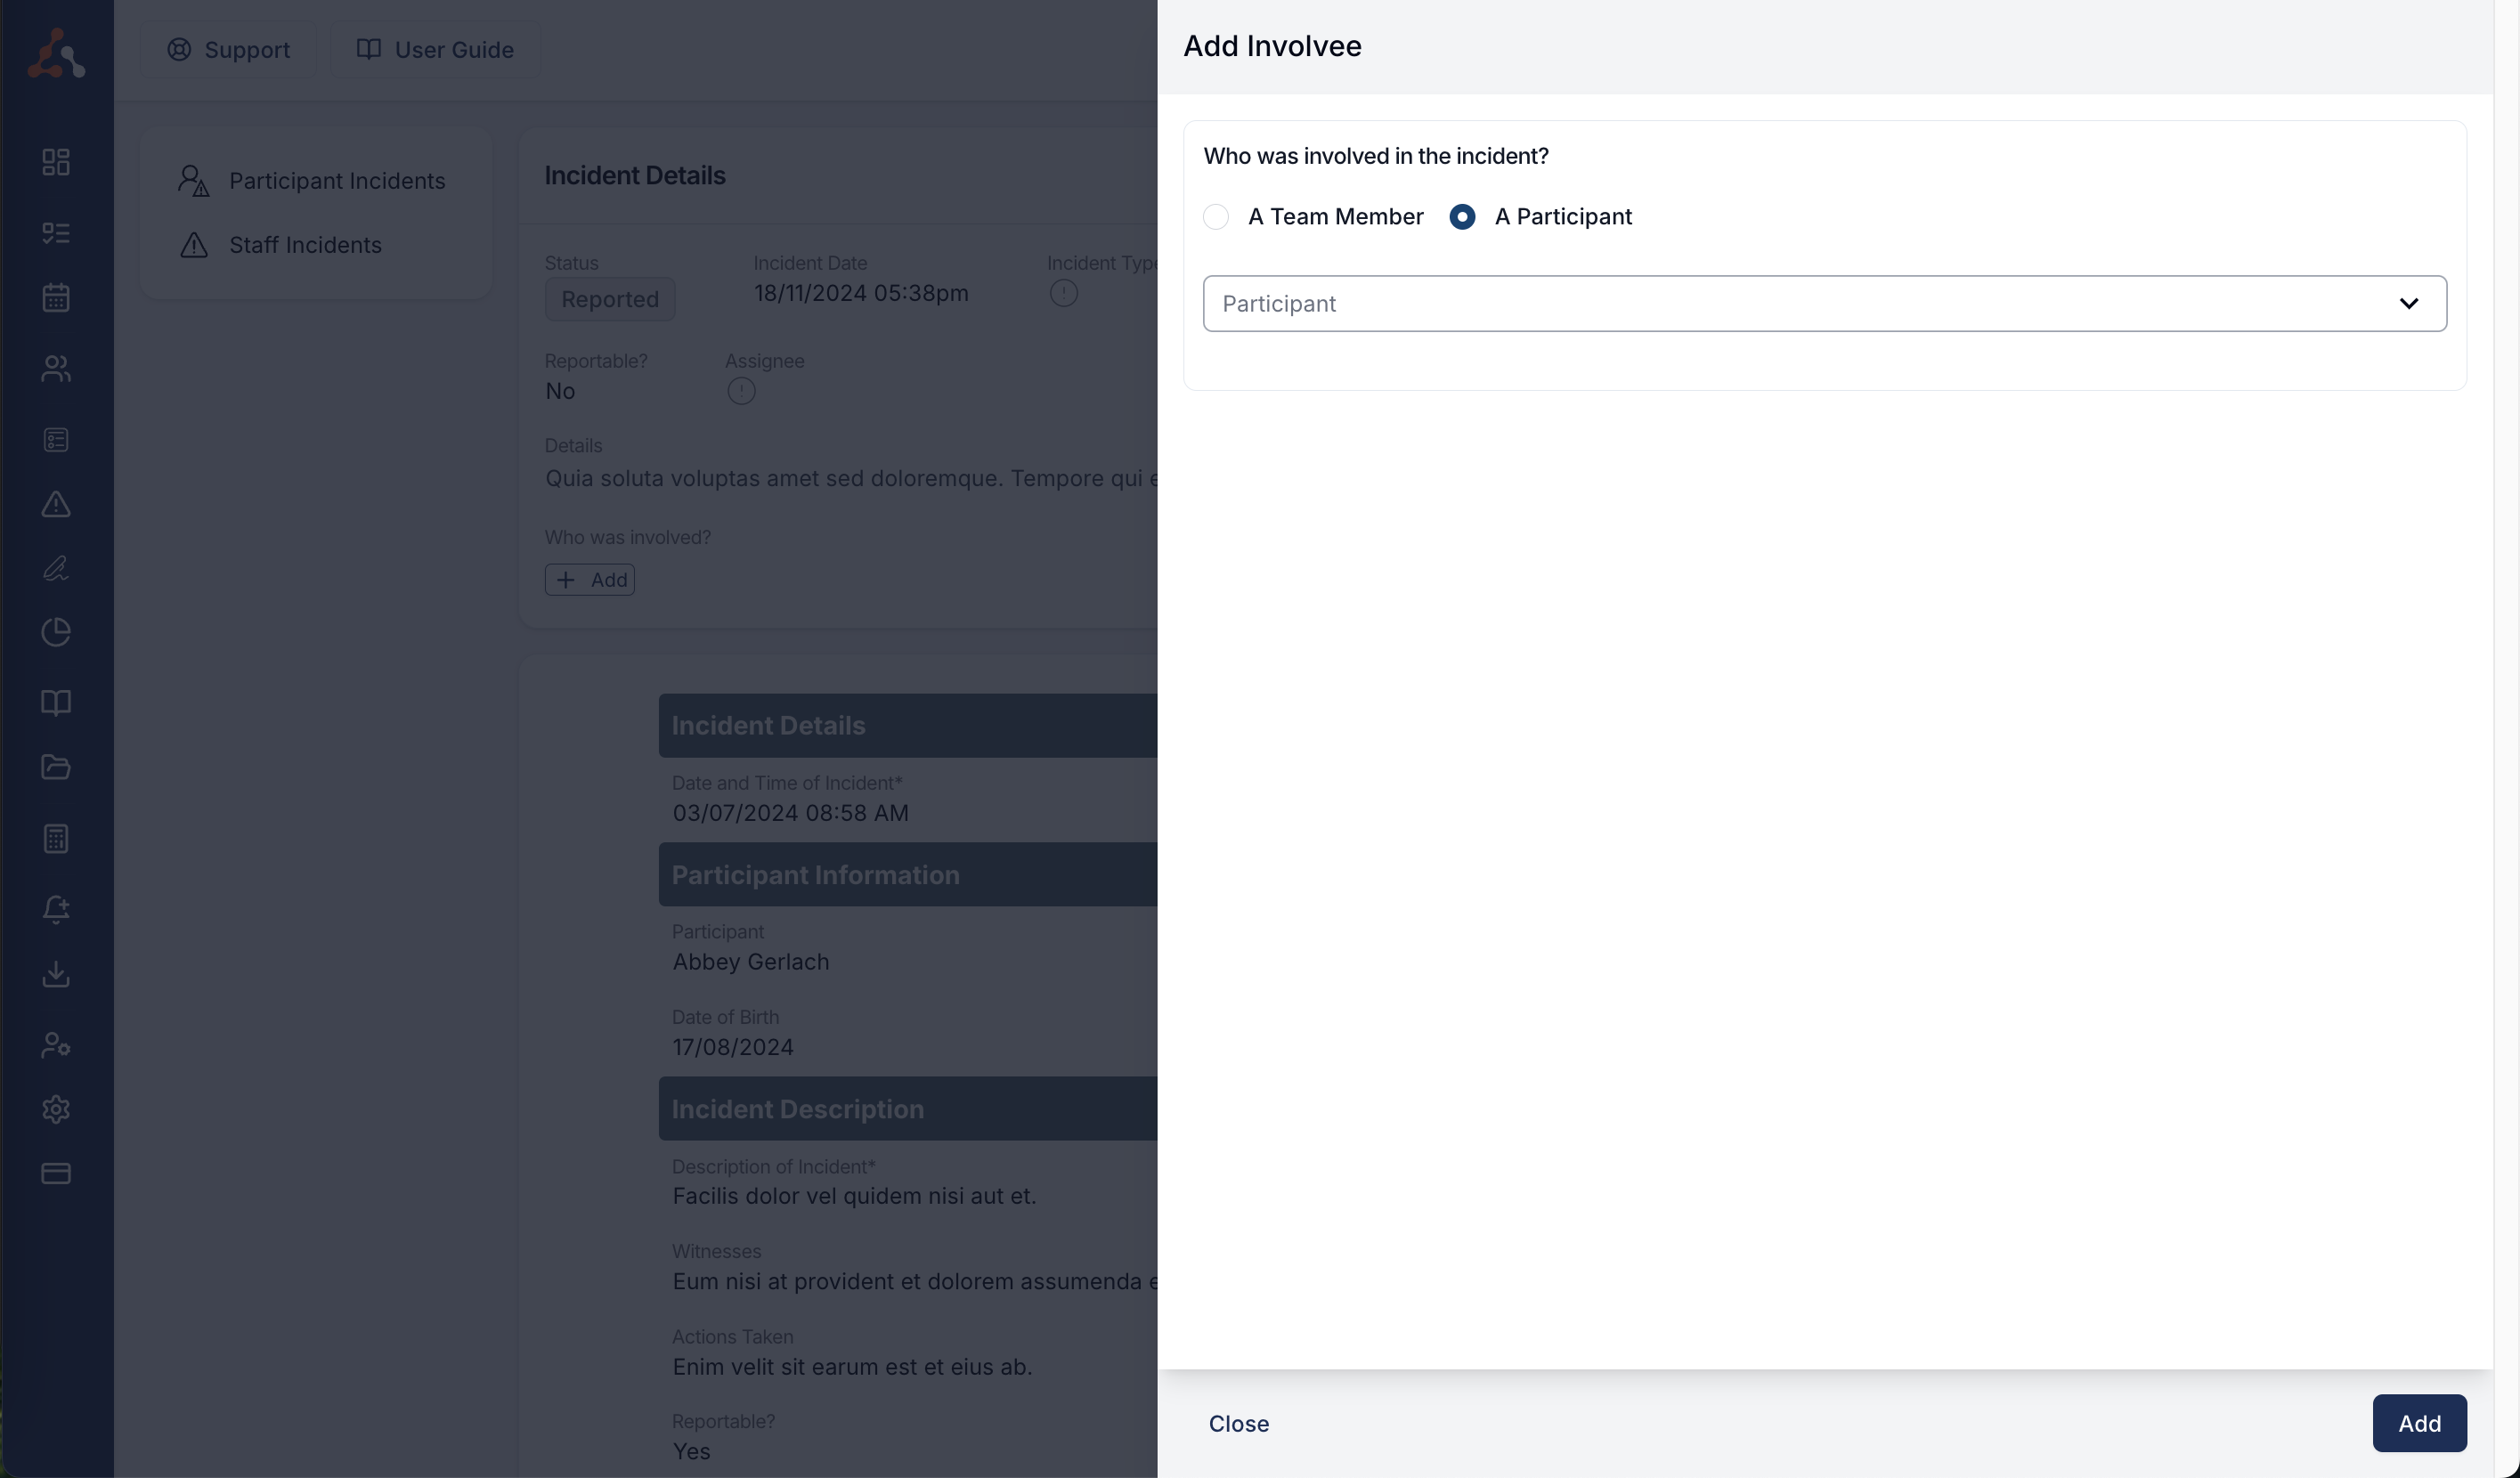Open the incidents warning triangle sidebar icon

pos(56,504)
